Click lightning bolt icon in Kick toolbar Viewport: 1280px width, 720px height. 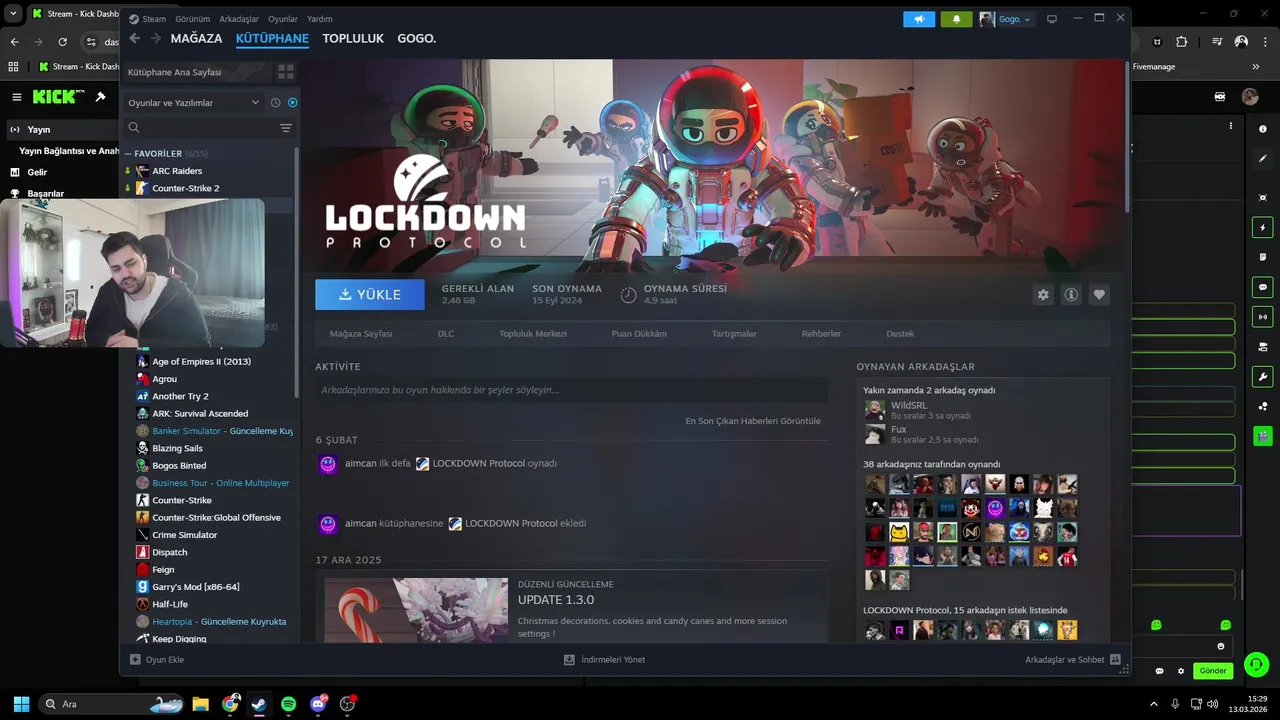click(x=1262, y=228)
